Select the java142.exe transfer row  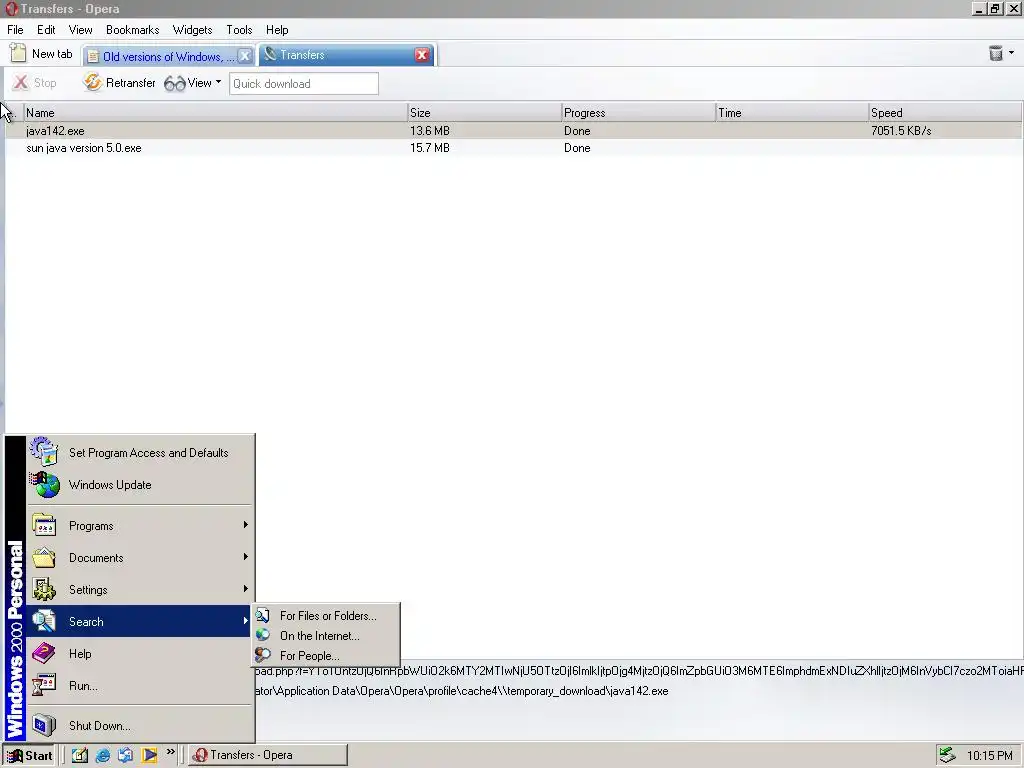513,131
